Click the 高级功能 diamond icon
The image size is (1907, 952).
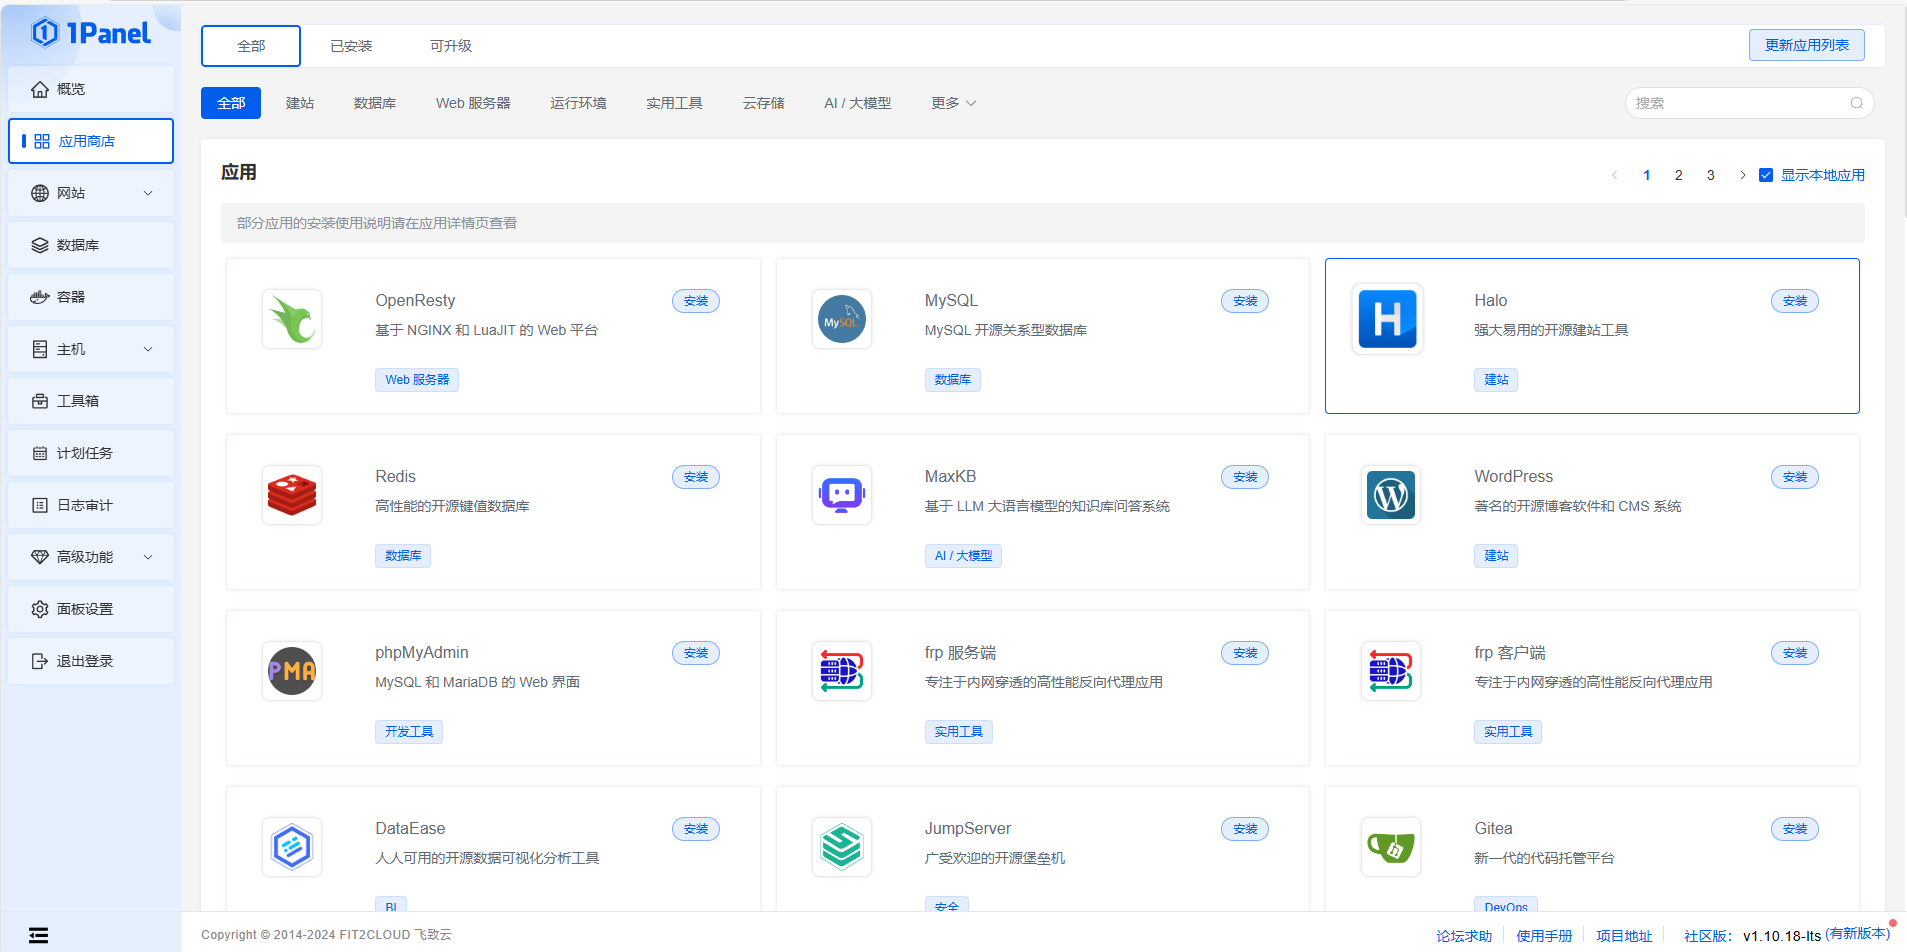pyautogui.click(x=40, y=557)
